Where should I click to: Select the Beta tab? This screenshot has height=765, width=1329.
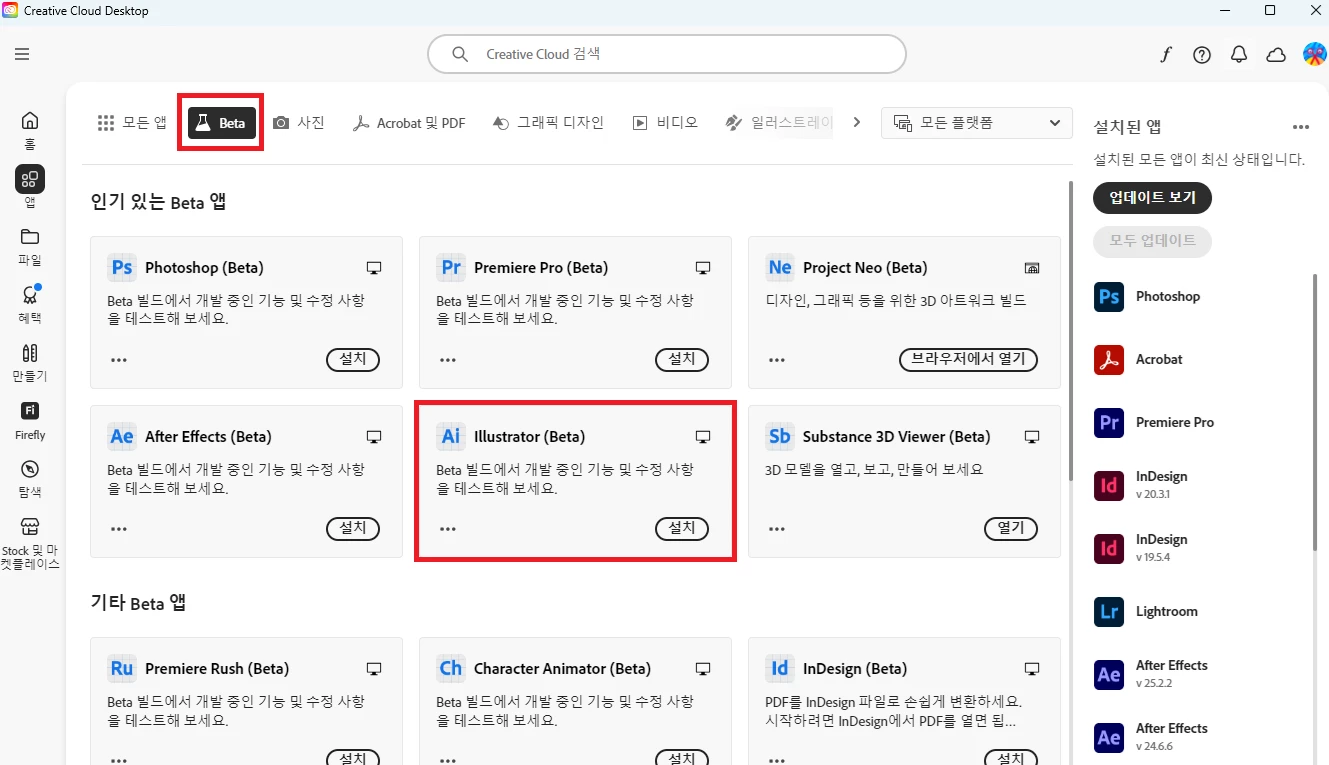click(220, 123)
